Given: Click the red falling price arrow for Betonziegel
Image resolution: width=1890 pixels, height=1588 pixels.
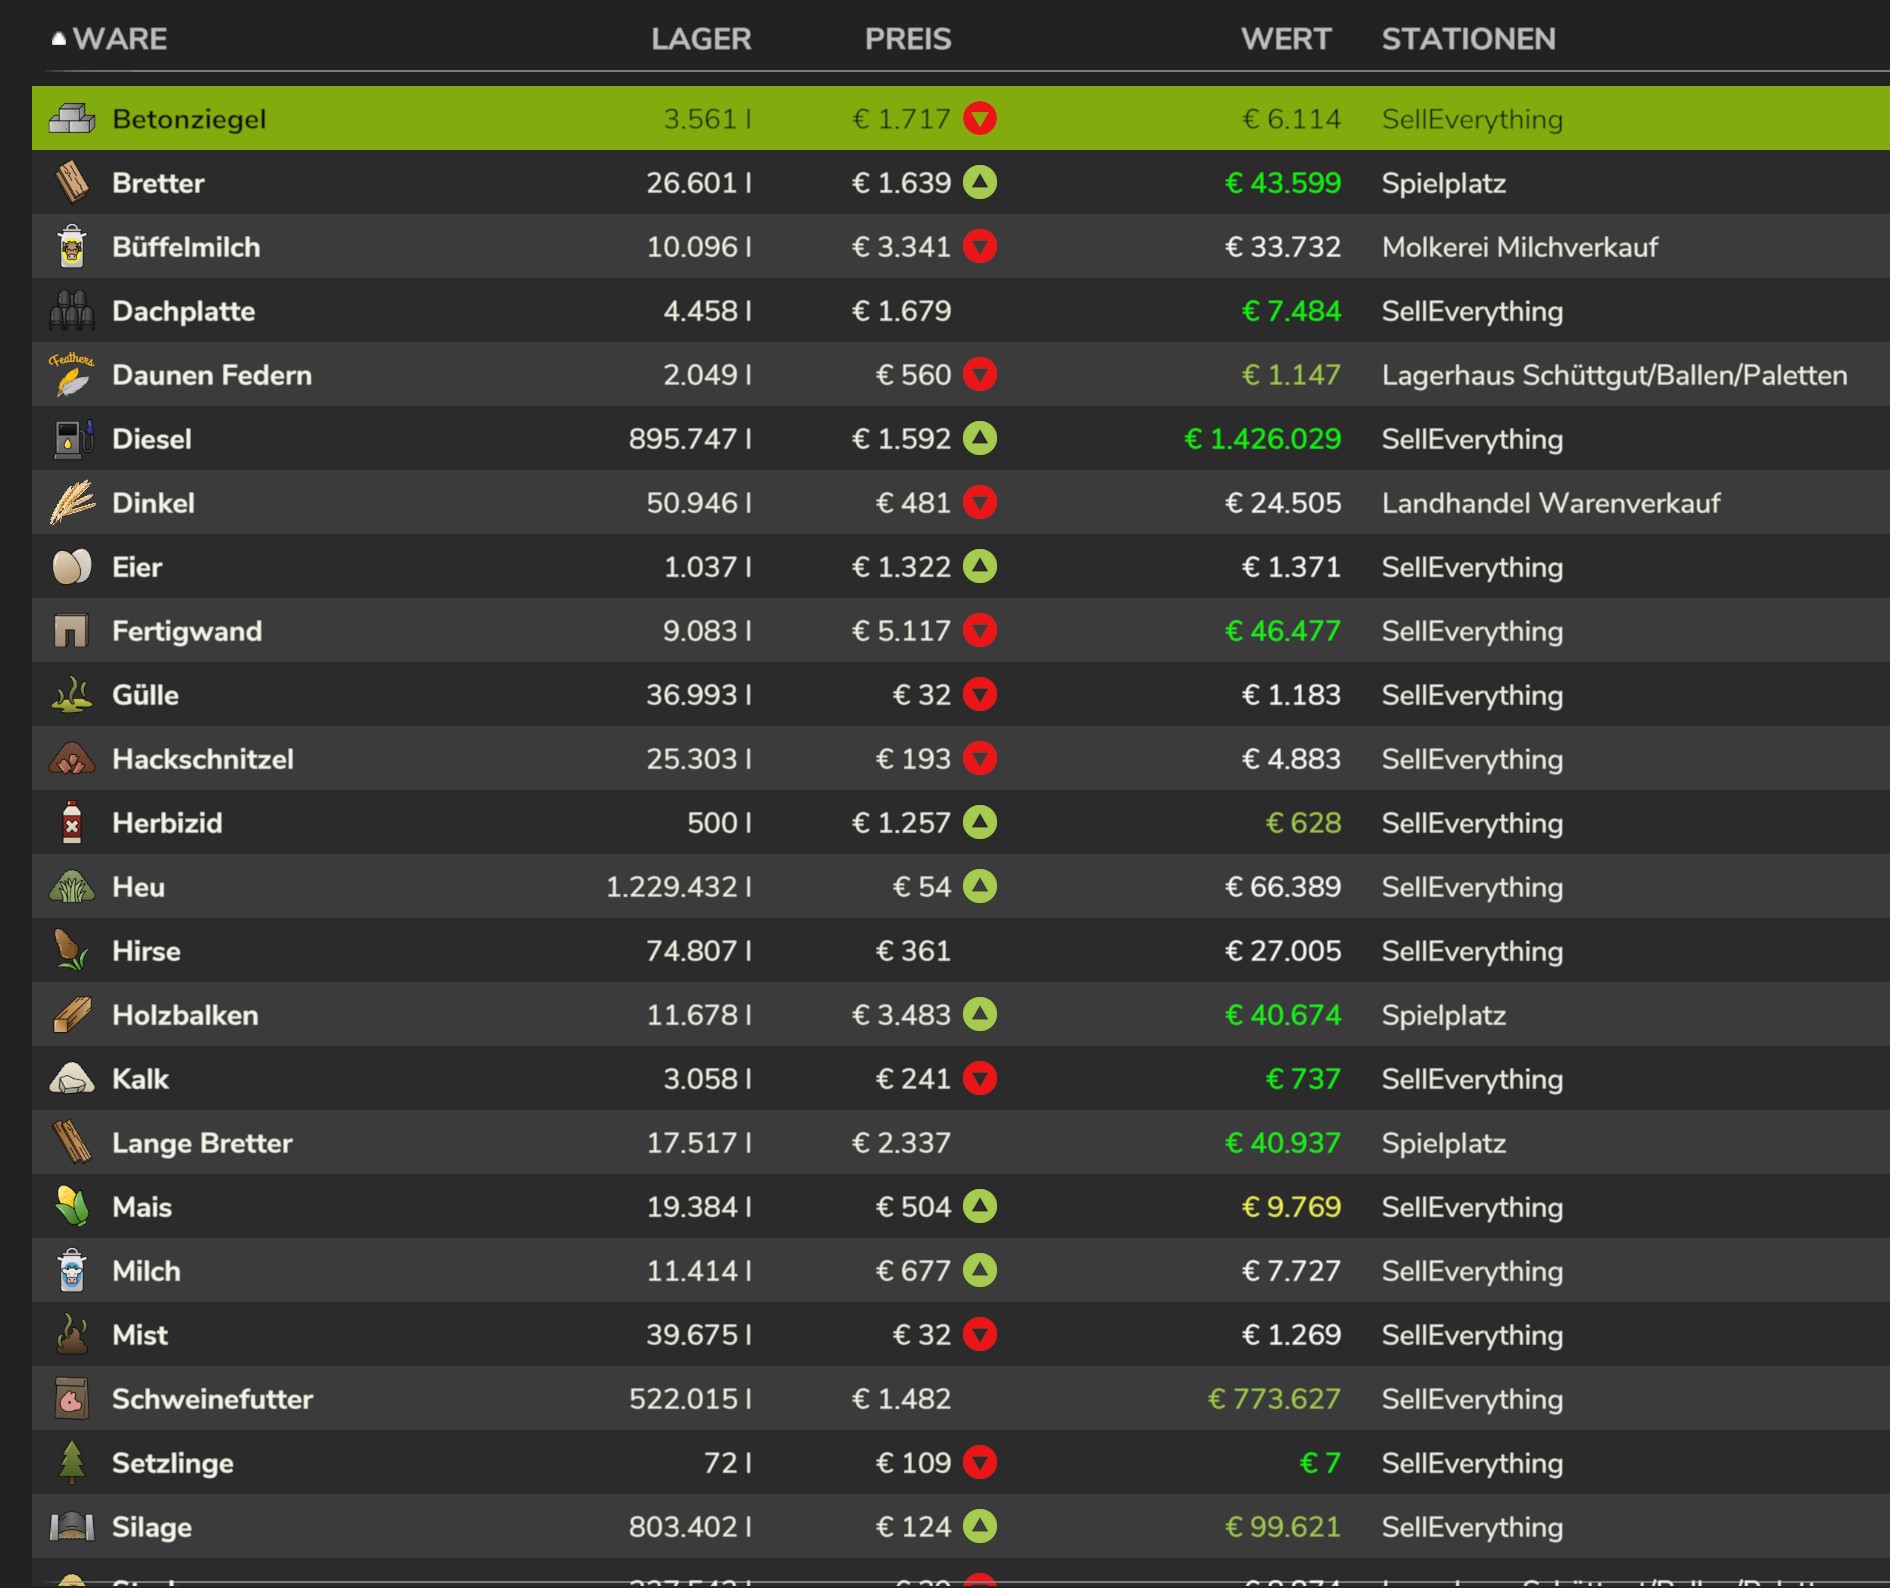Looking at the screenshot, I should tap(980, 119).
